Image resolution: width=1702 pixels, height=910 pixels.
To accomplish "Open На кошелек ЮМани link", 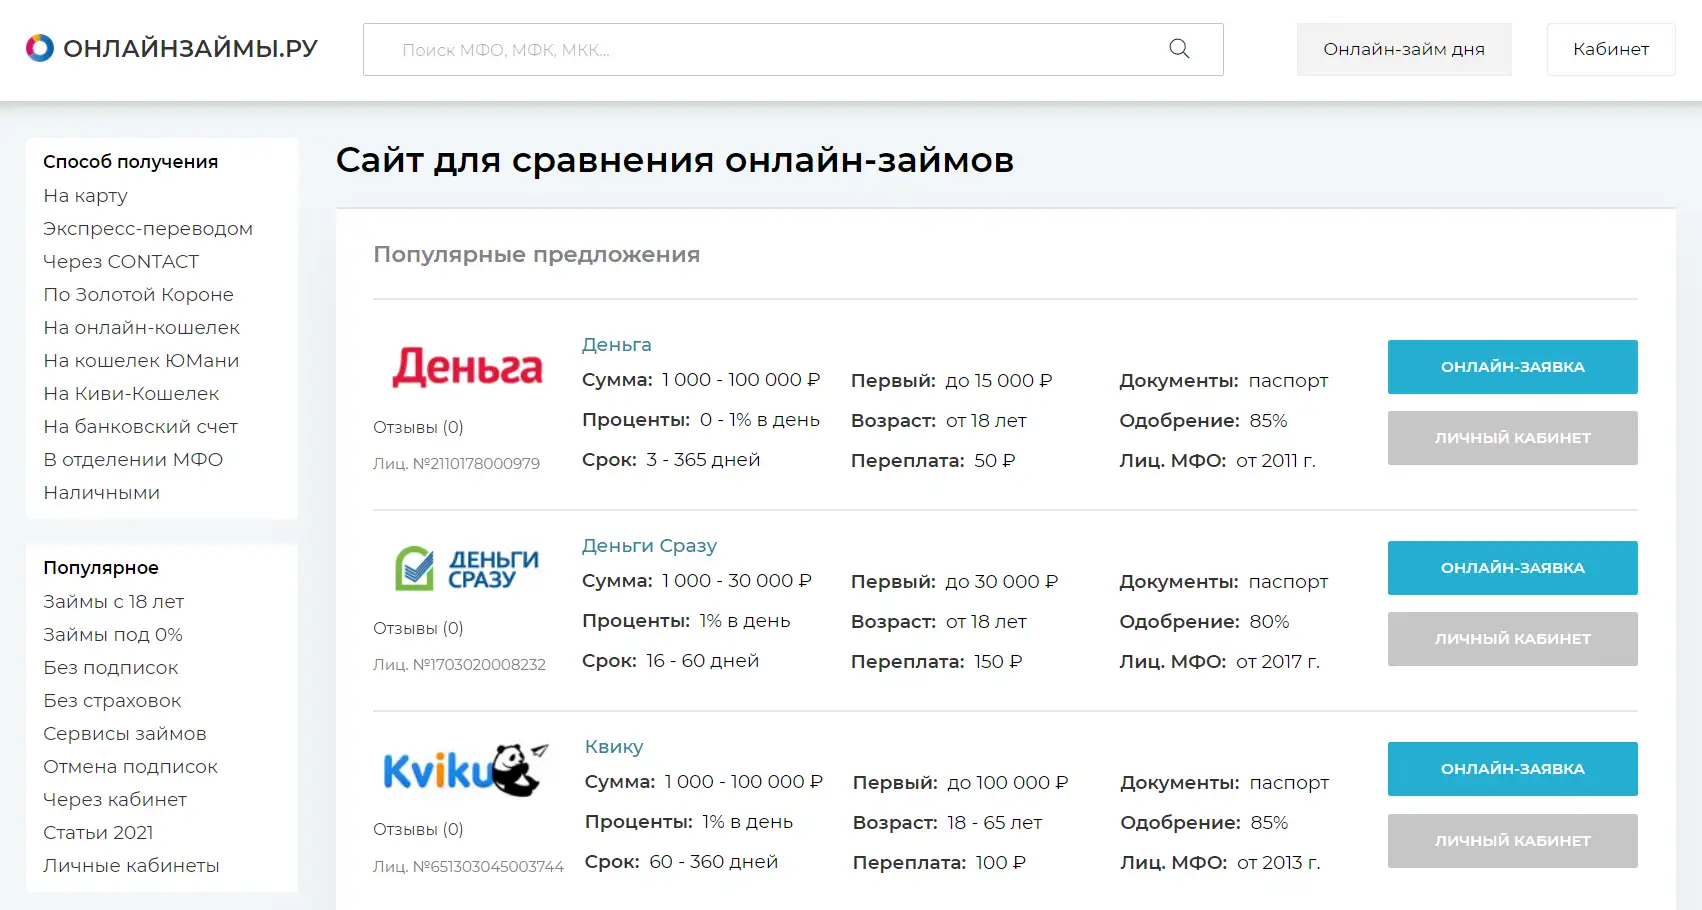I will point(141,361).
